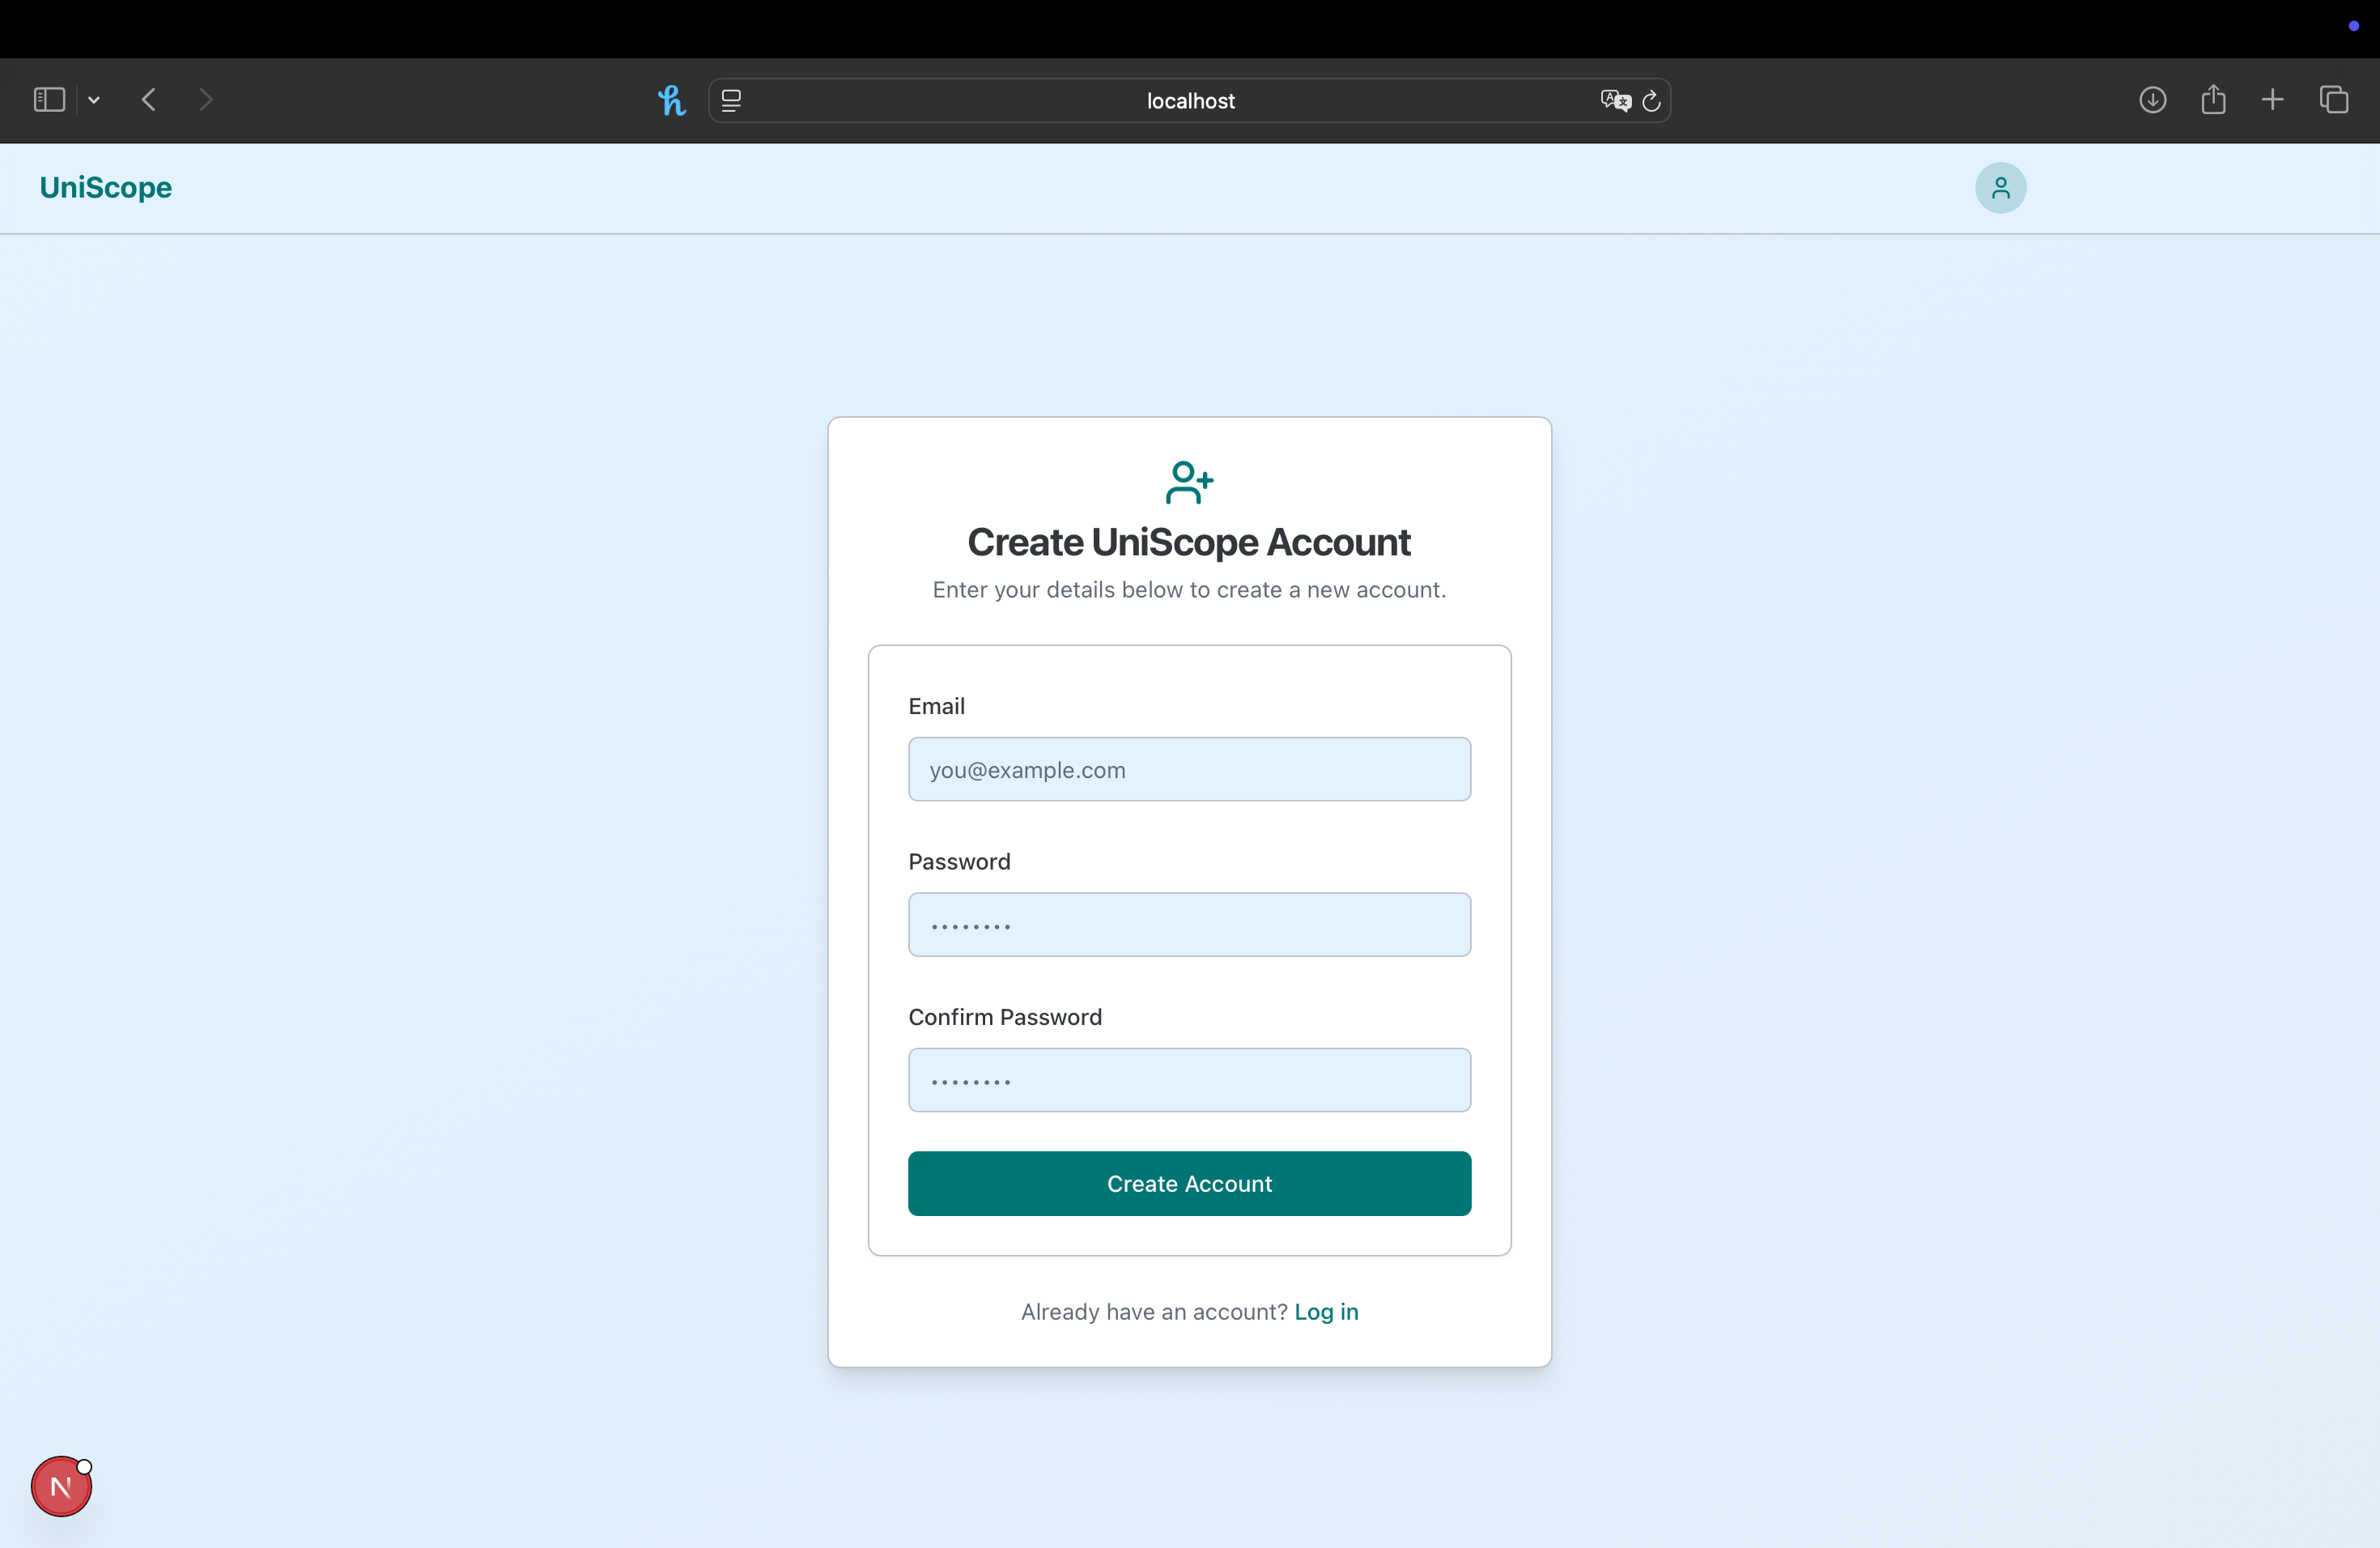
Task: Click the UniScope logo link
Action: pos(106,188)
